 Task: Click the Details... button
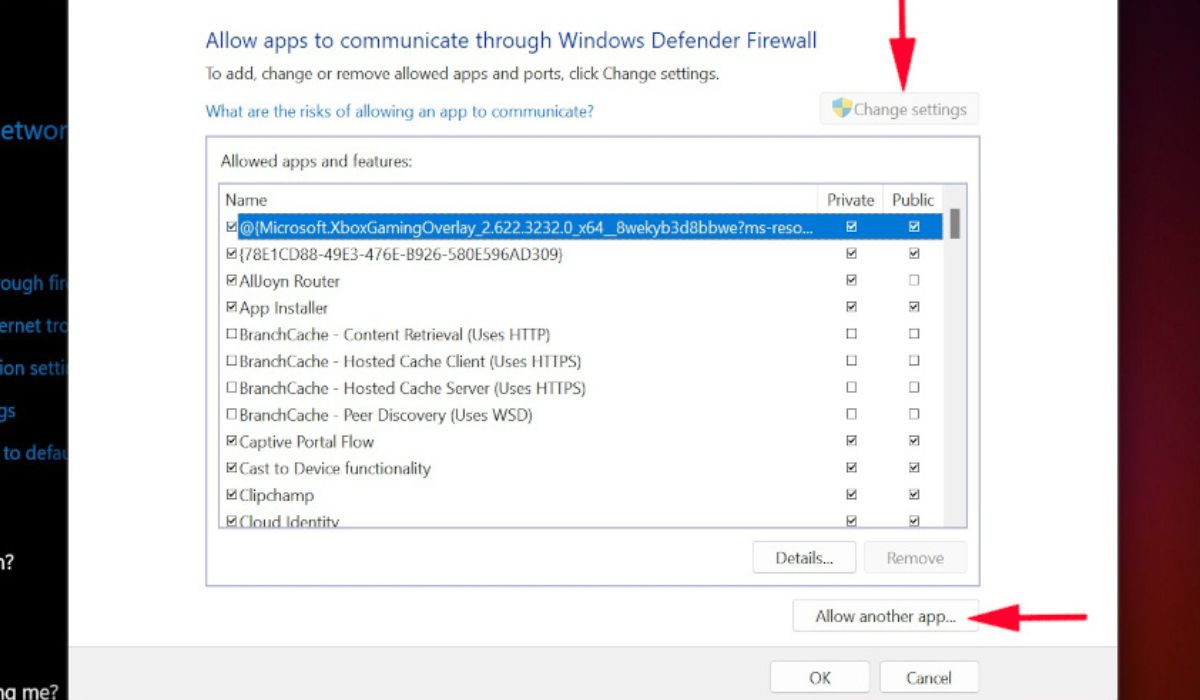click(803, 557)
